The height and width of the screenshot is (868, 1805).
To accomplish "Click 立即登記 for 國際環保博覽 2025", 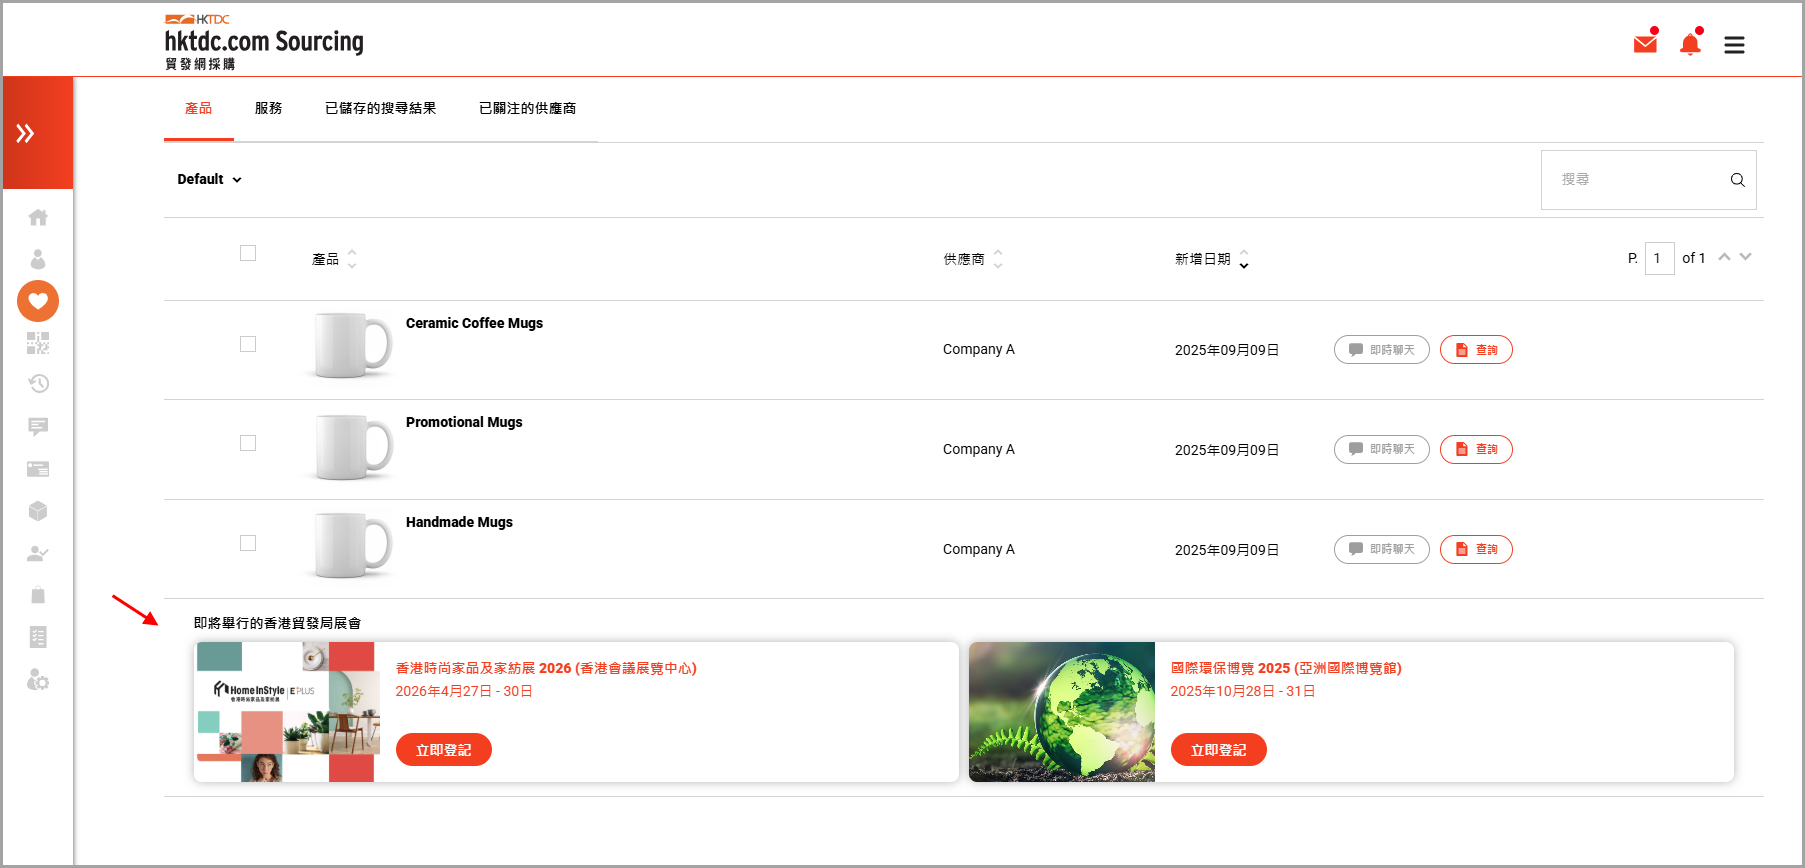I will click(1219, 750).
